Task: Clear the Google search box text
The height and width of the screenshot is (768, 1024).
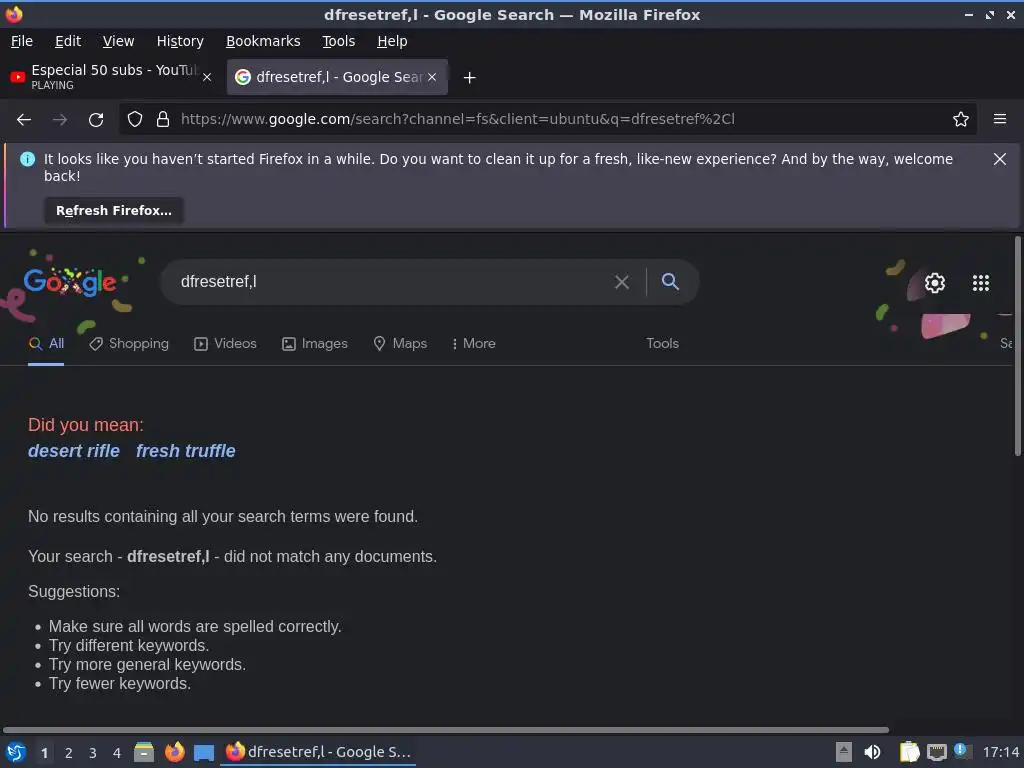Action: (x=622, y=282)
